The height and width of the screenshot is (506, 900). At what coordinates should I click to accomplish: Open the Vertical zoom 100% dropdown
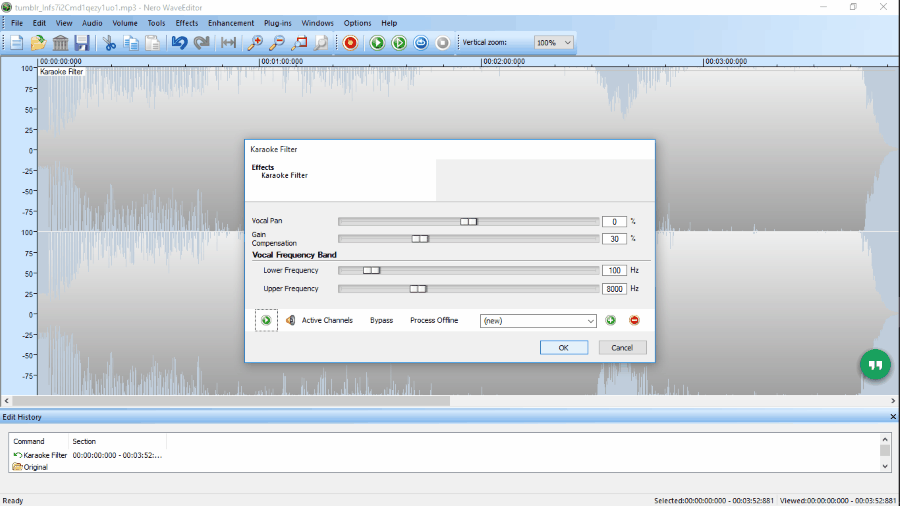pos(553,42)
